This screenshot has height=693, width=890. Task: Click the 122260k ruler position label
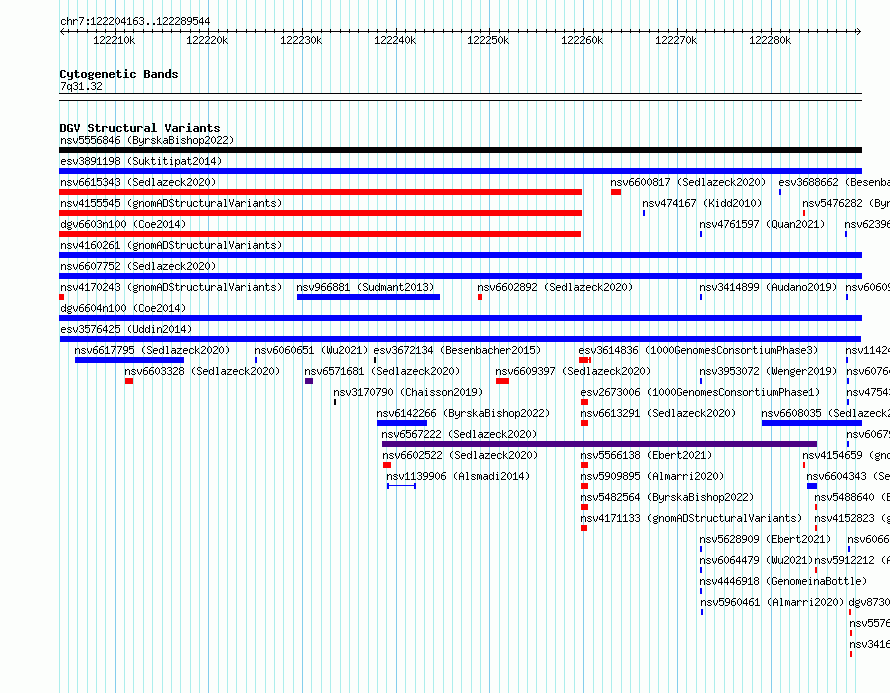(x=582, y=40)
